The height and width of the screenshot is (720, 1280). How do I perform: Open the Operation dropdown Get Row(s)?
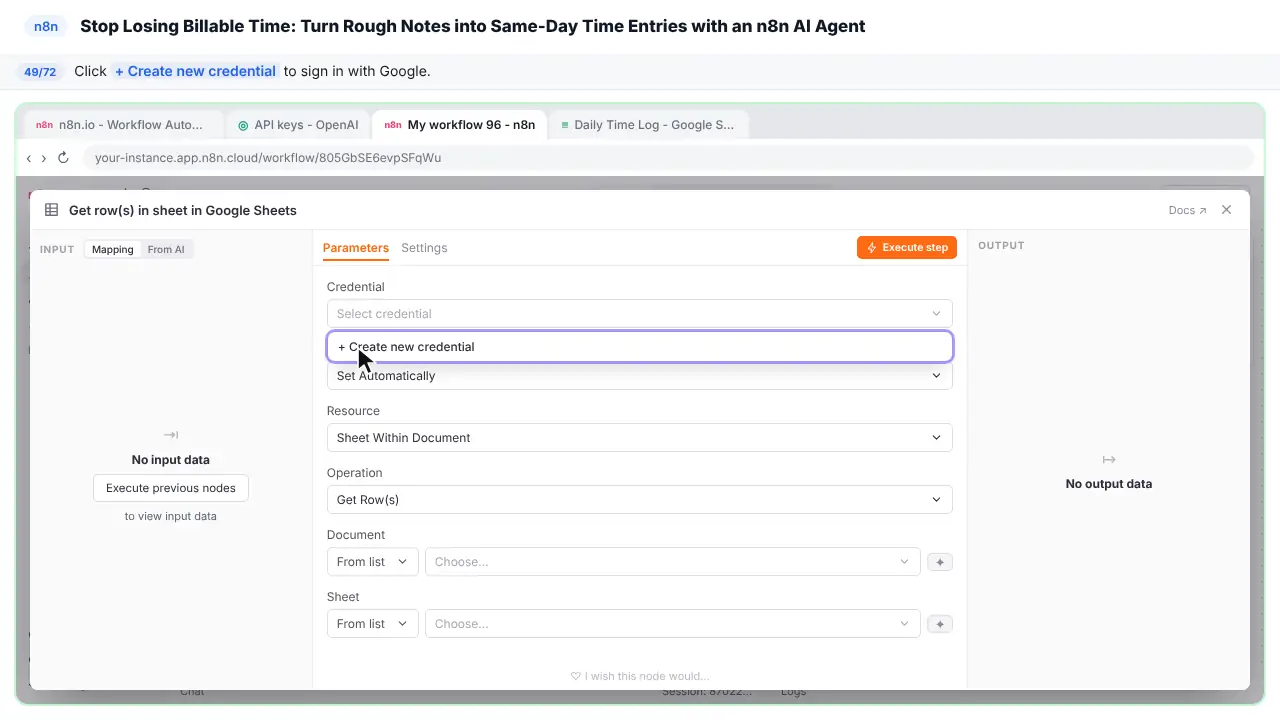[x=640, y=500]
